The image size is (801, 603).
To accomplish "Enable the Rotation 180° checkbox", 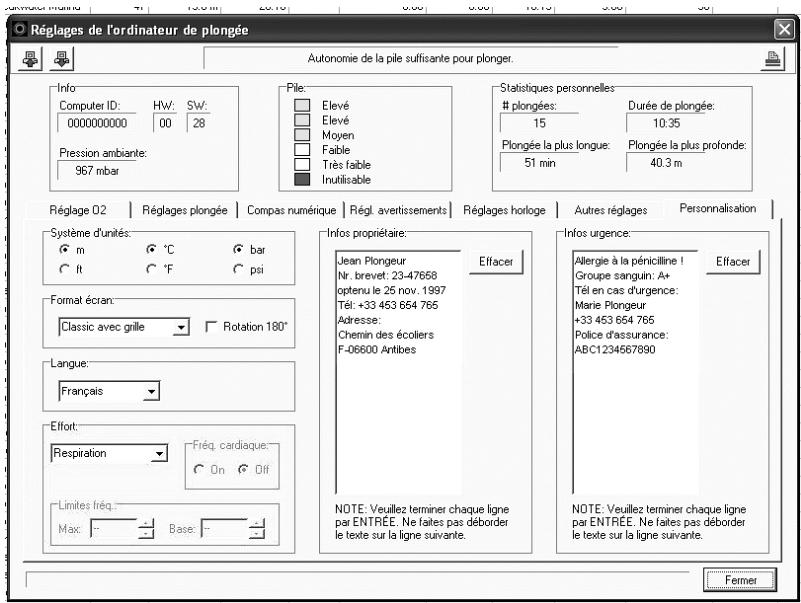I will click(x=211, y=327).
